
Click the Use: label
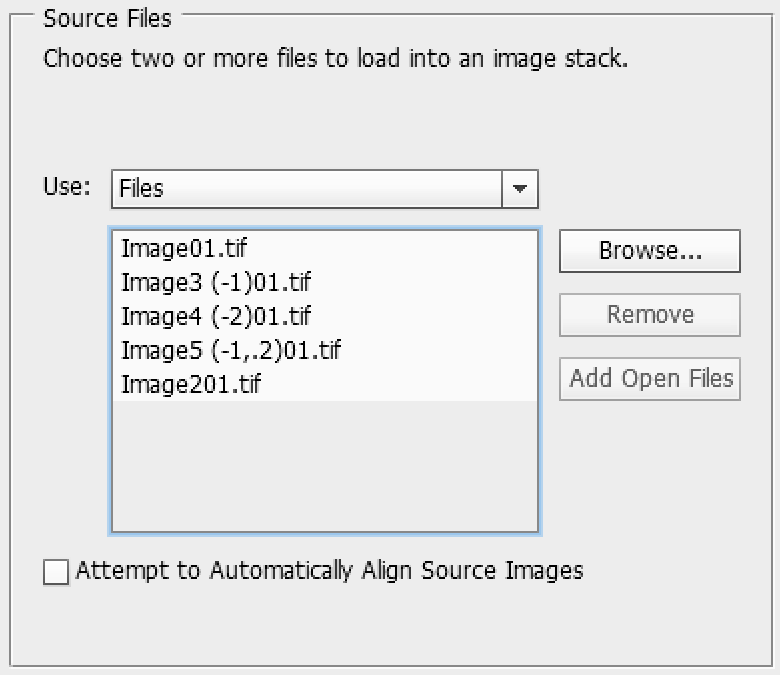click(67, 187)
